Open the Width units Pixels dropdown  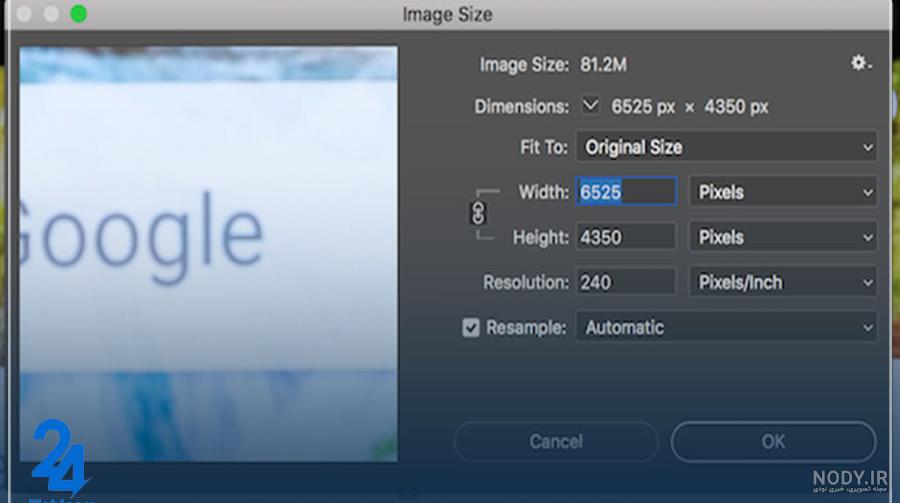point(782,192)
